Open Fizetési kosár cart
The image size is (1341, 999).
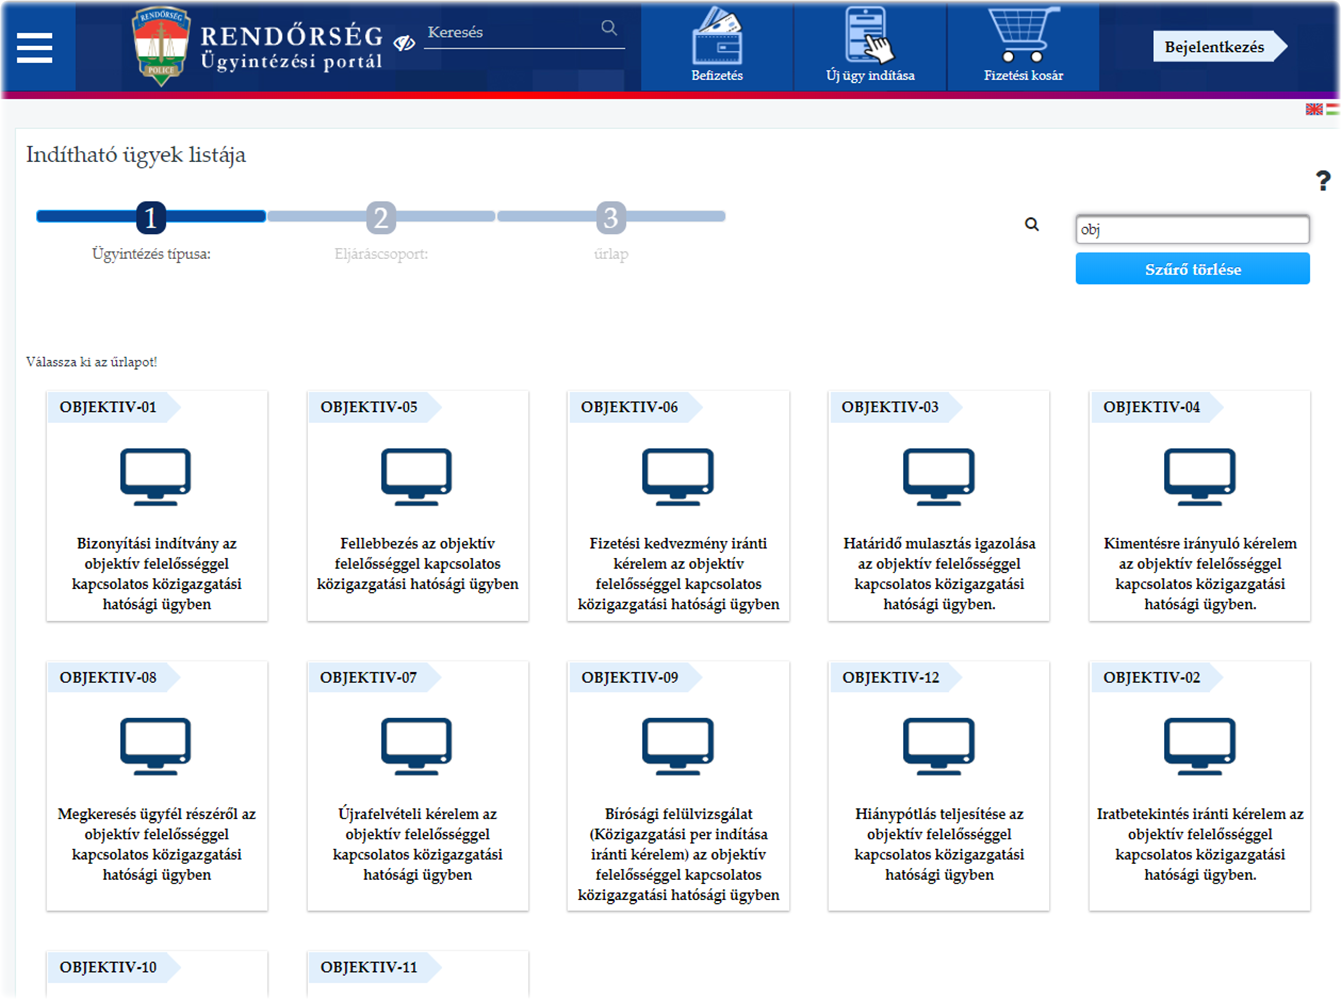point(1023,46)
